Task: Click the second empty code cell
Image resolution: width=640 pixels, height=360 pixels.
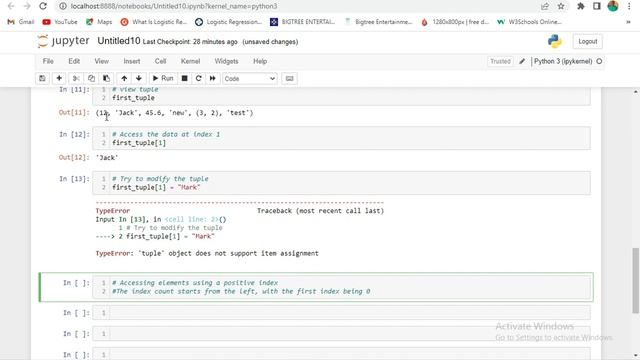Action: pyautogui.click(x=341, y=333)
